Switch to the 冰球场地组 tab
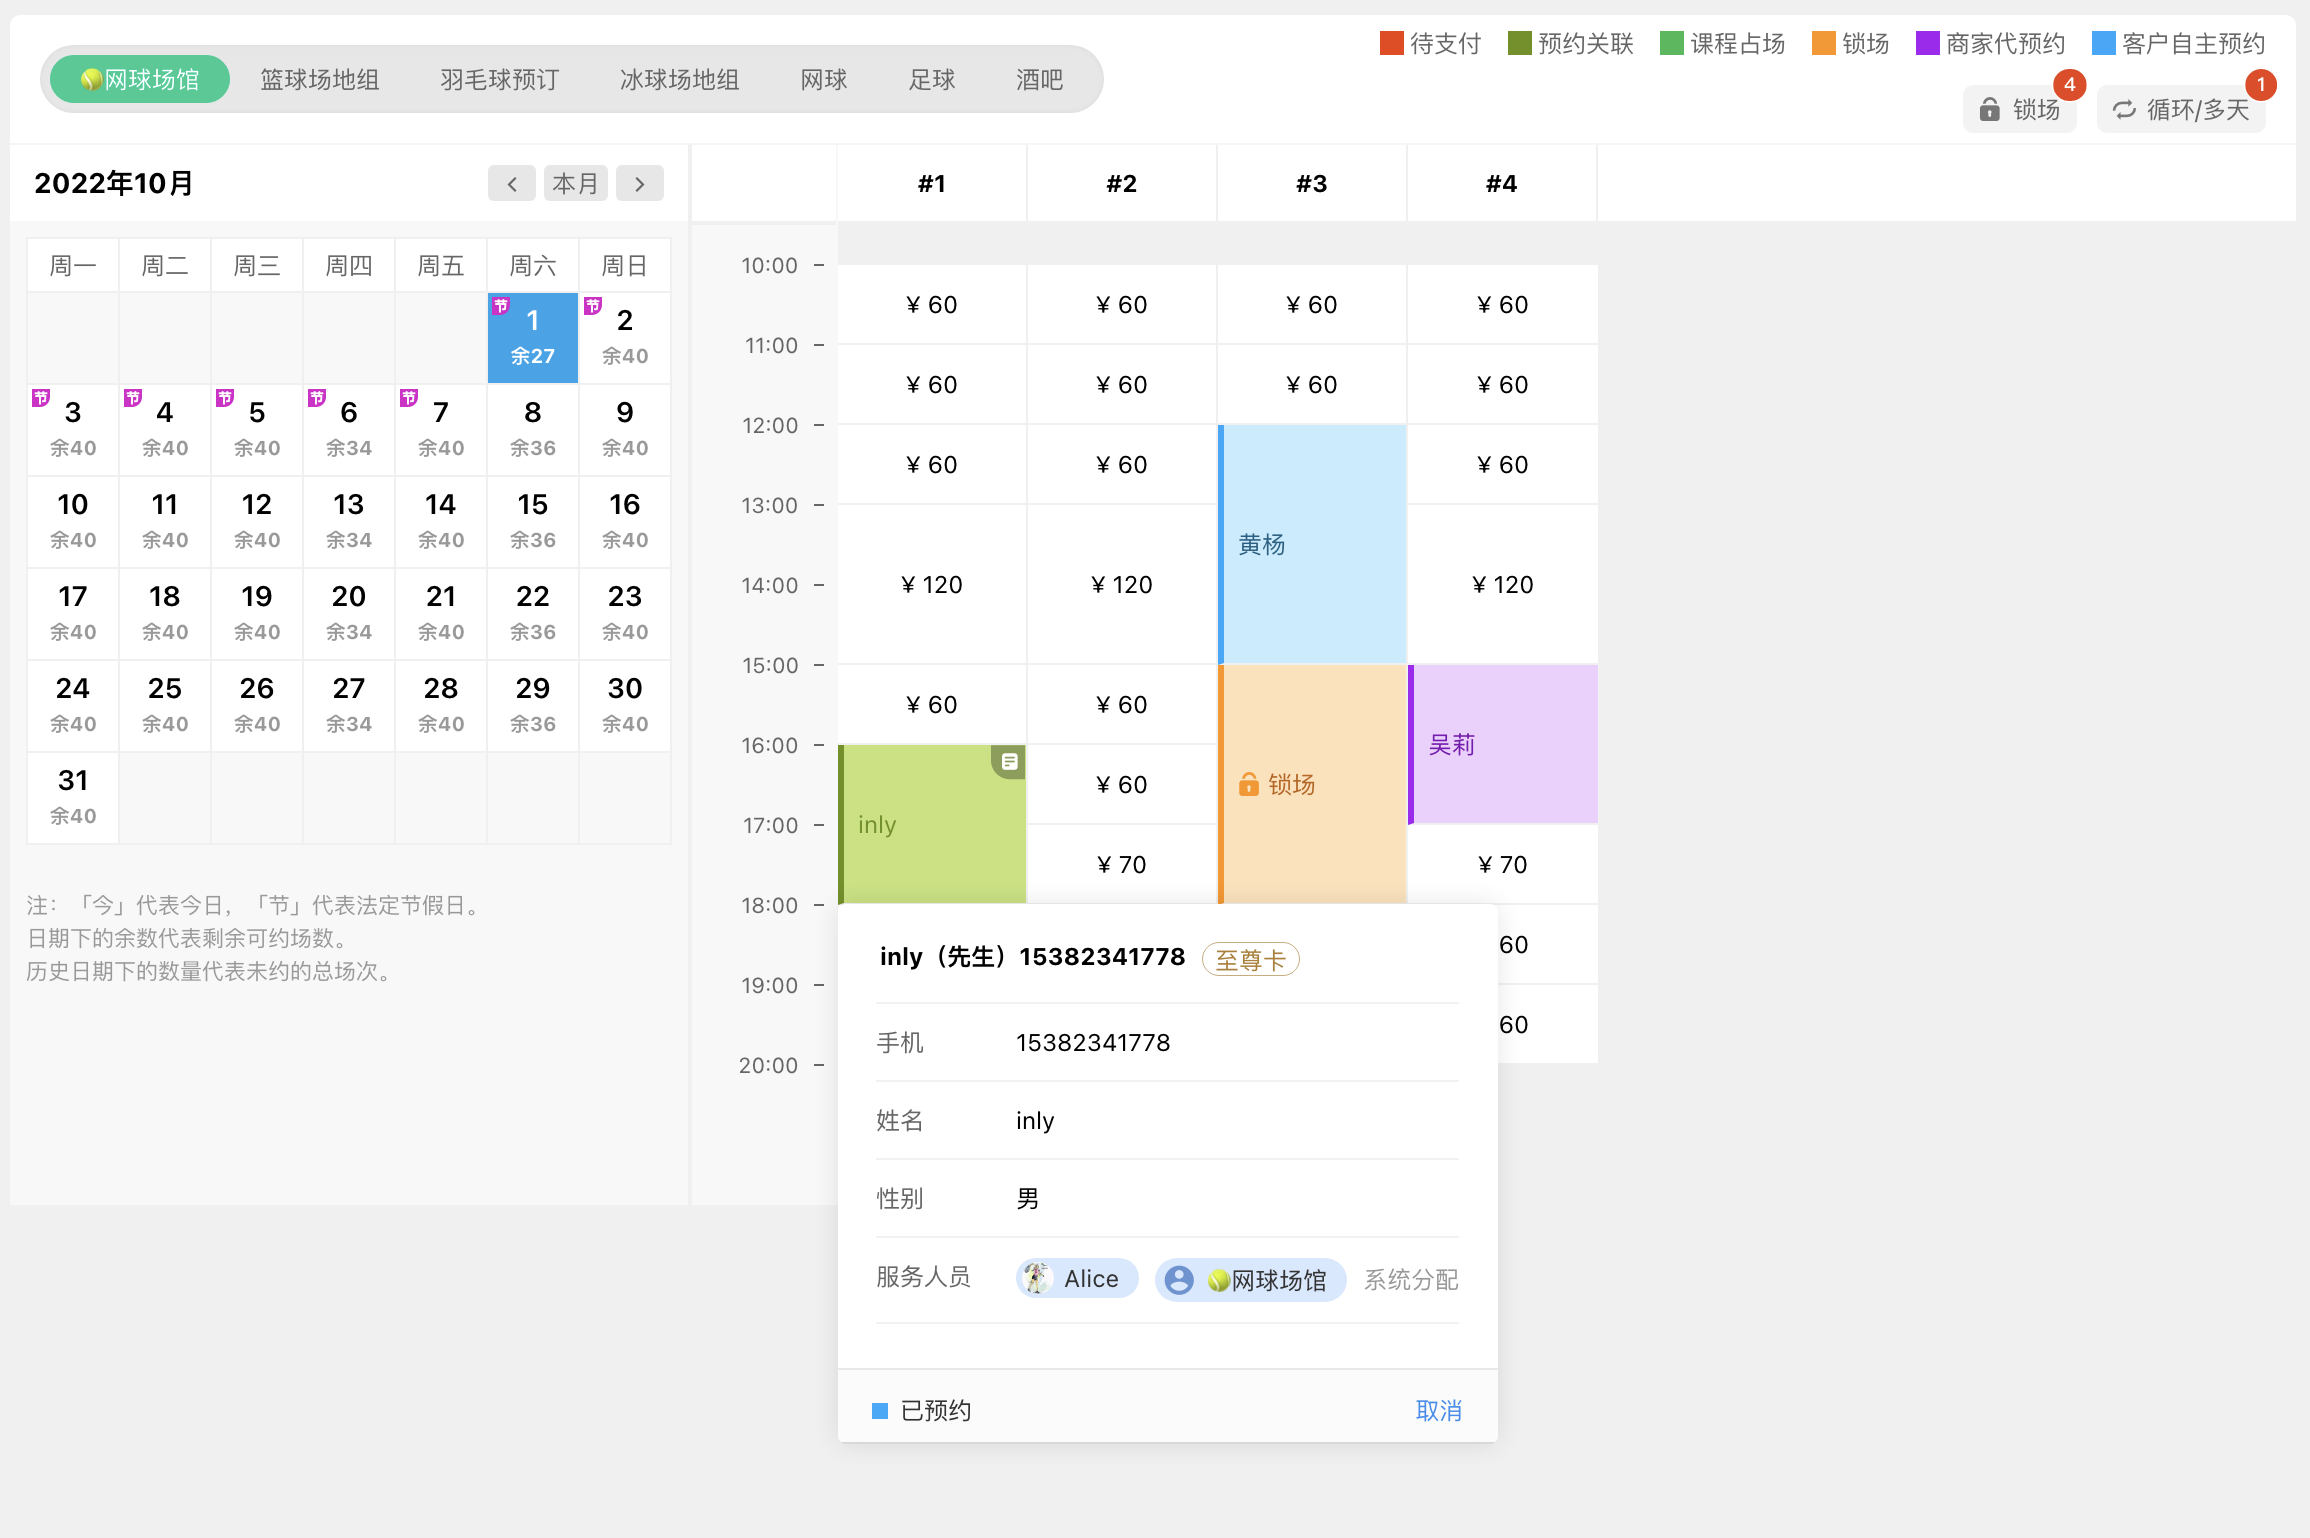This screenshot has width=2310, height=1538. coord(680,80)
